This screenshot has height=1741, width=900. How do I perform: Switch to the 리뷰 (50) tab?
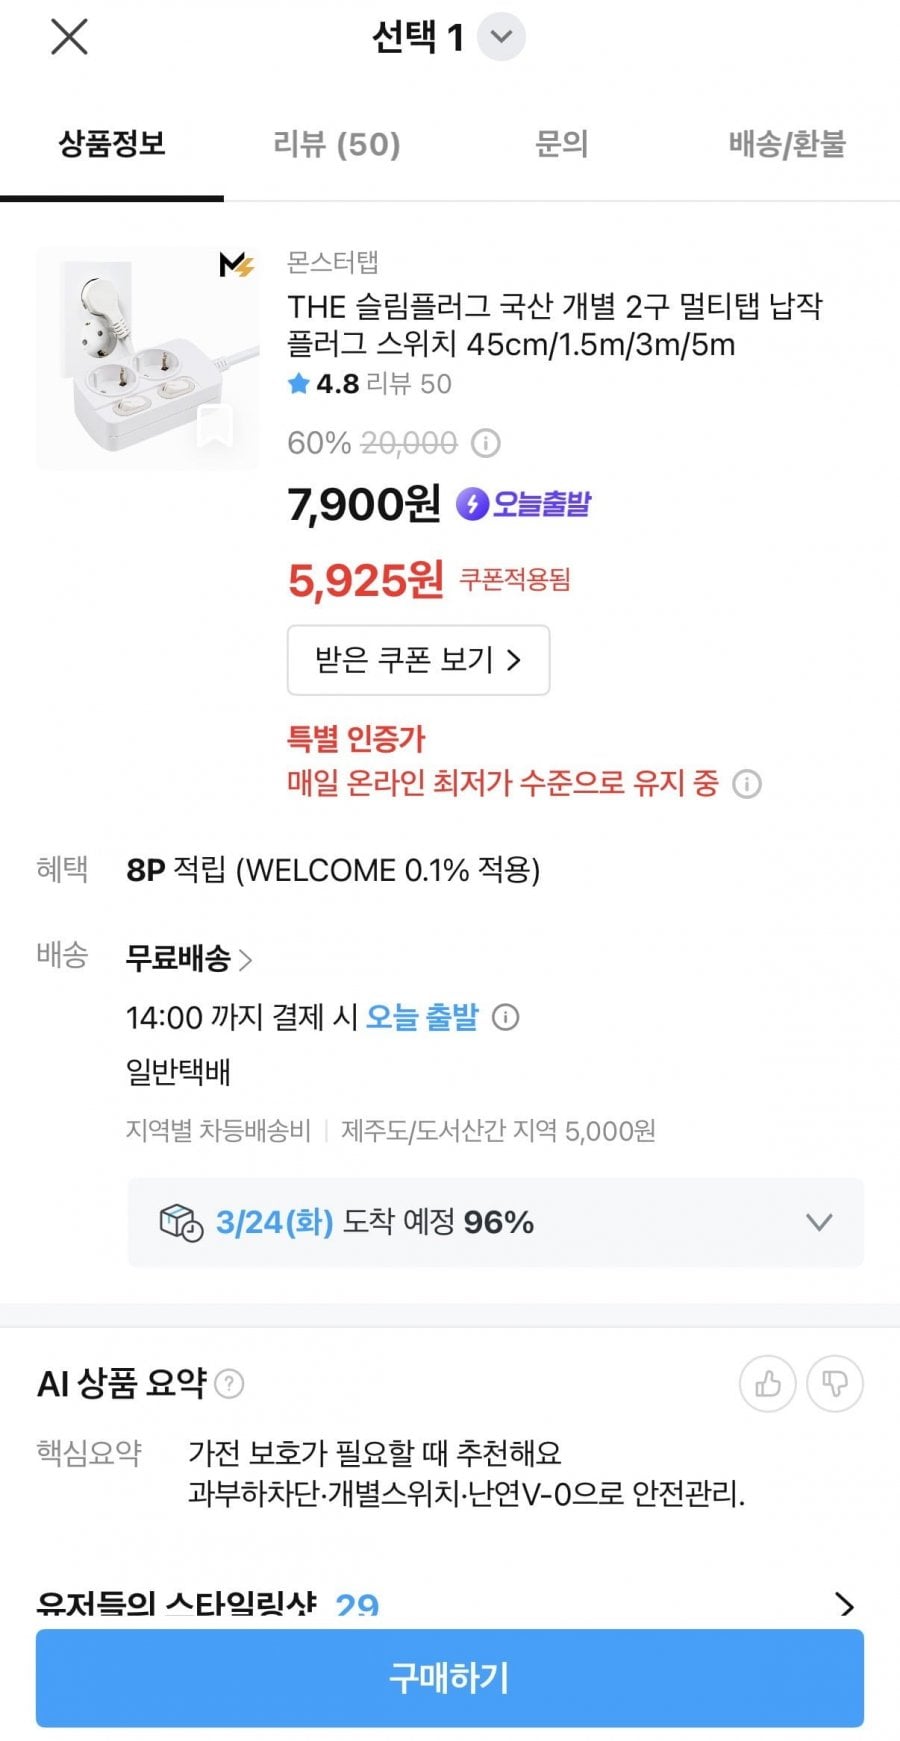click(x=336, y=145)
